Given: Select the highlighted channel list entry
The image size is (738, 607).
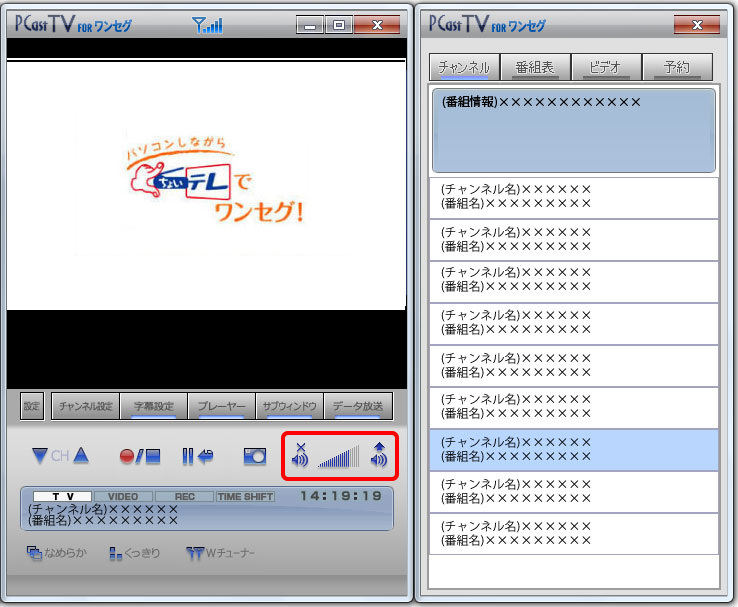Looking at the screenshot, I should (x=574, y=450).
